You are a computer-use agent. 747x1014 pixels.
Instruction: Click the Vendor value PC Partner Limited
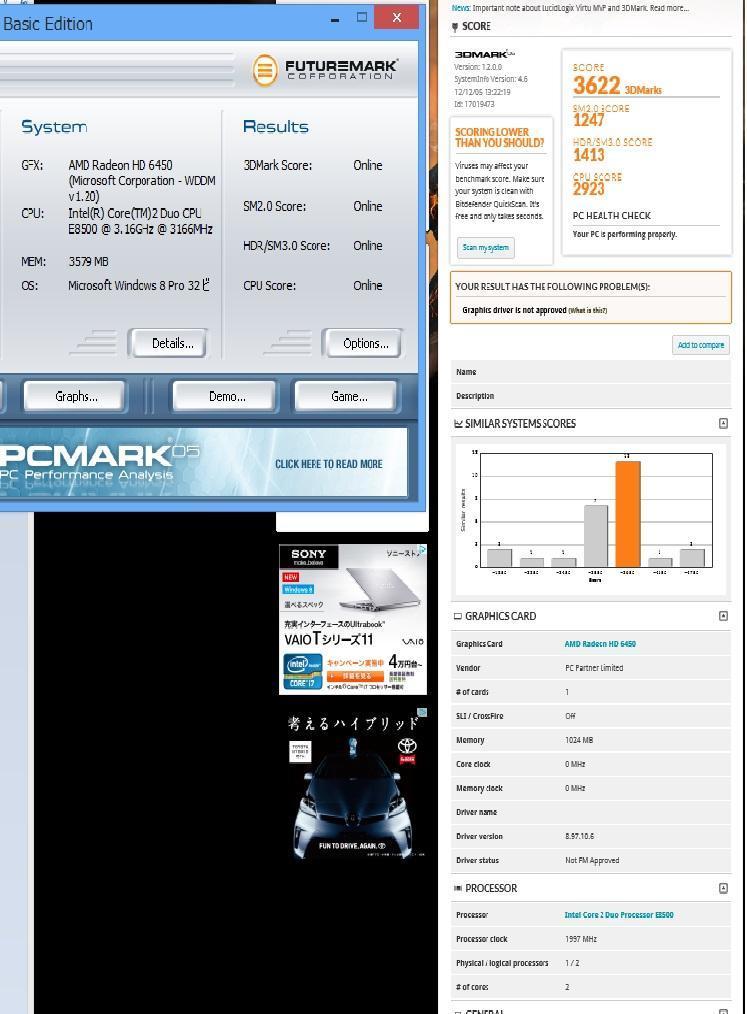pyautogui.click(x=594, y=668)
